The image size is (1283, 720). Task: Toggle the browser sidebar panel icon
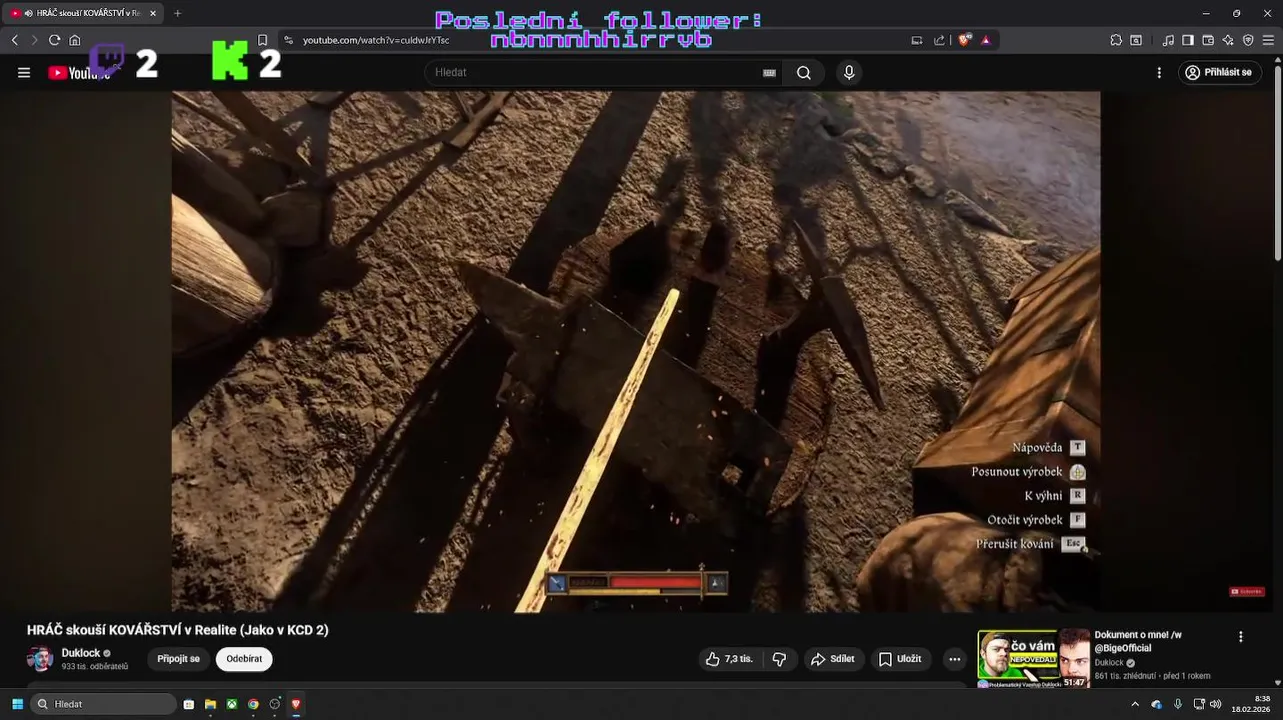click(1188, 40)
